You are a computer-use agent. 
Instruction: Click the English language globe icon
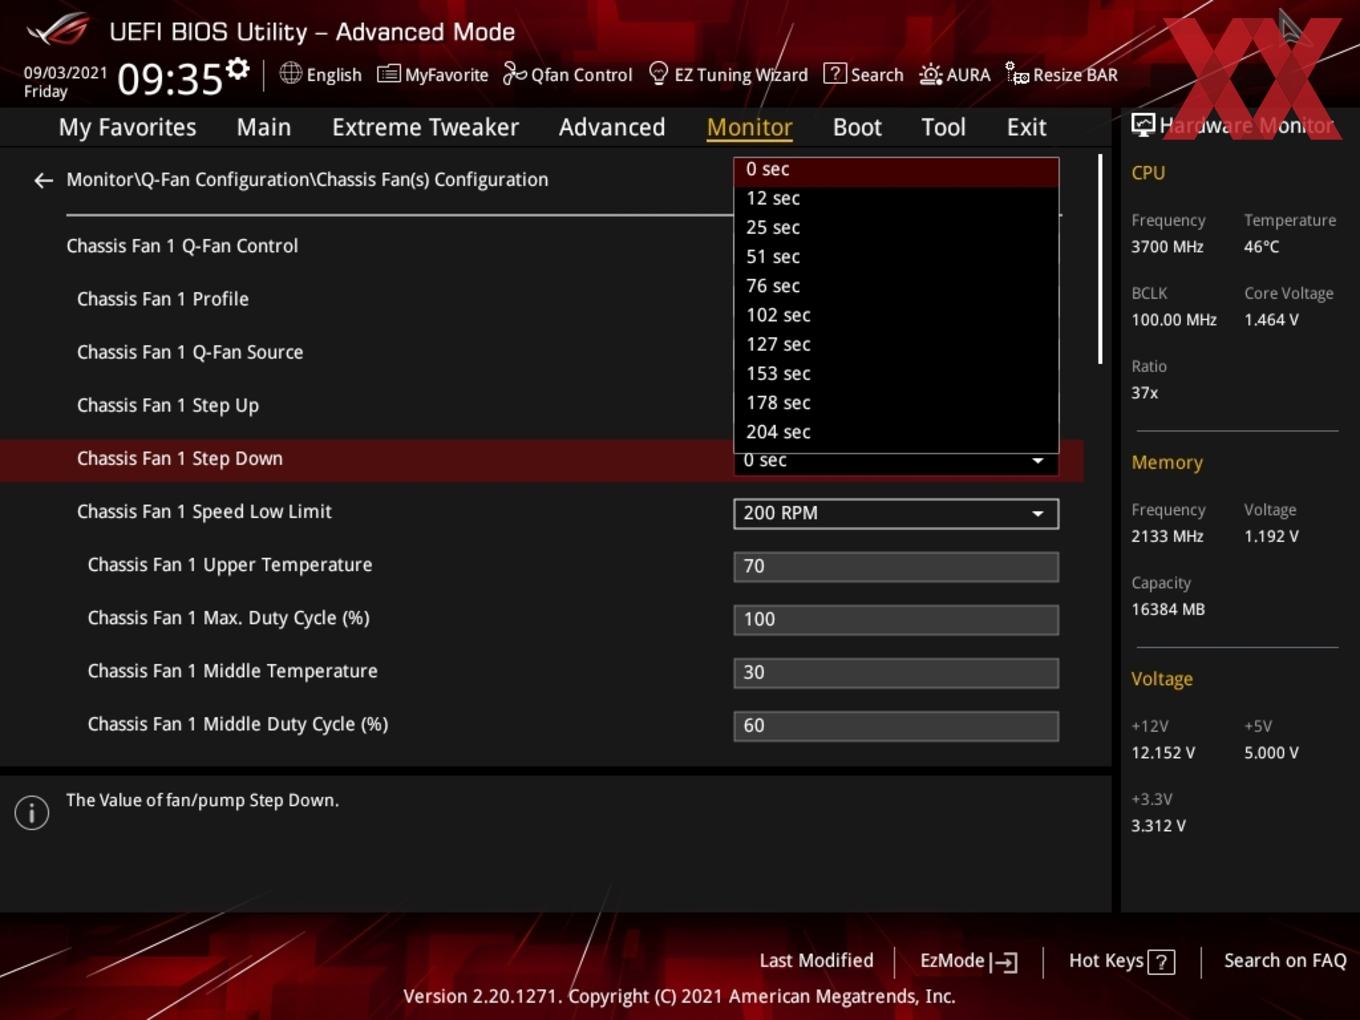pos(290,73)
